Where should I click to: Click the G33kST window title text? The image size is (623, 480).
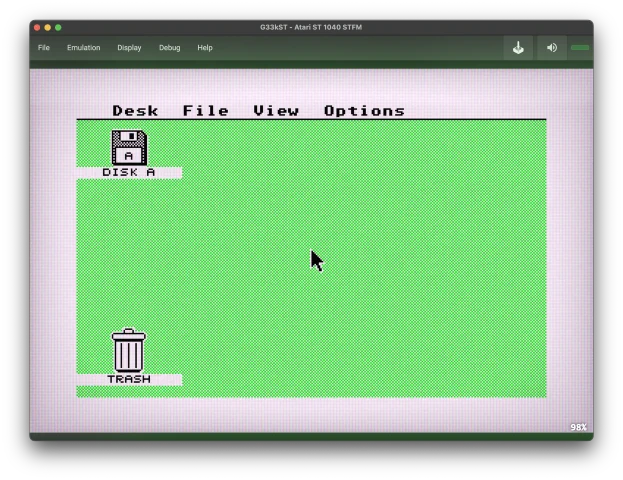(x=311, y=27)
